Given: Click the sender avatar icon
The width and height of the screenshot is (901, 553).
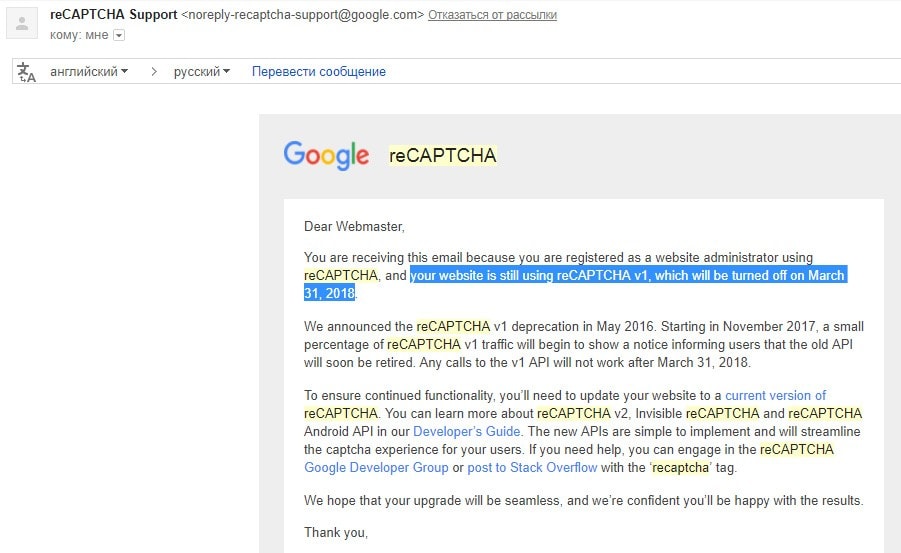Looking at the screenshot, I should [x=22, y=24].
